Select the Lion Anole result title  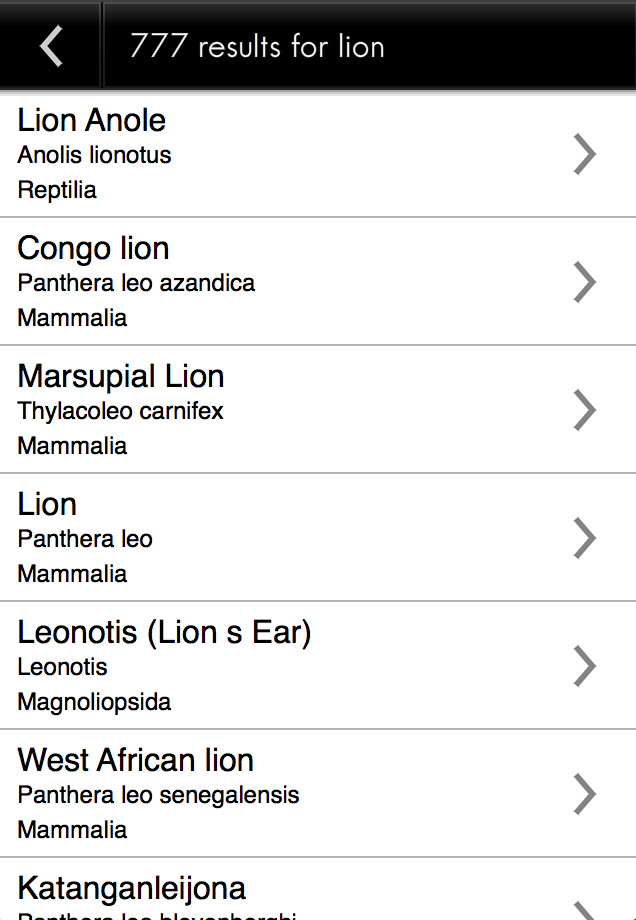92,121
